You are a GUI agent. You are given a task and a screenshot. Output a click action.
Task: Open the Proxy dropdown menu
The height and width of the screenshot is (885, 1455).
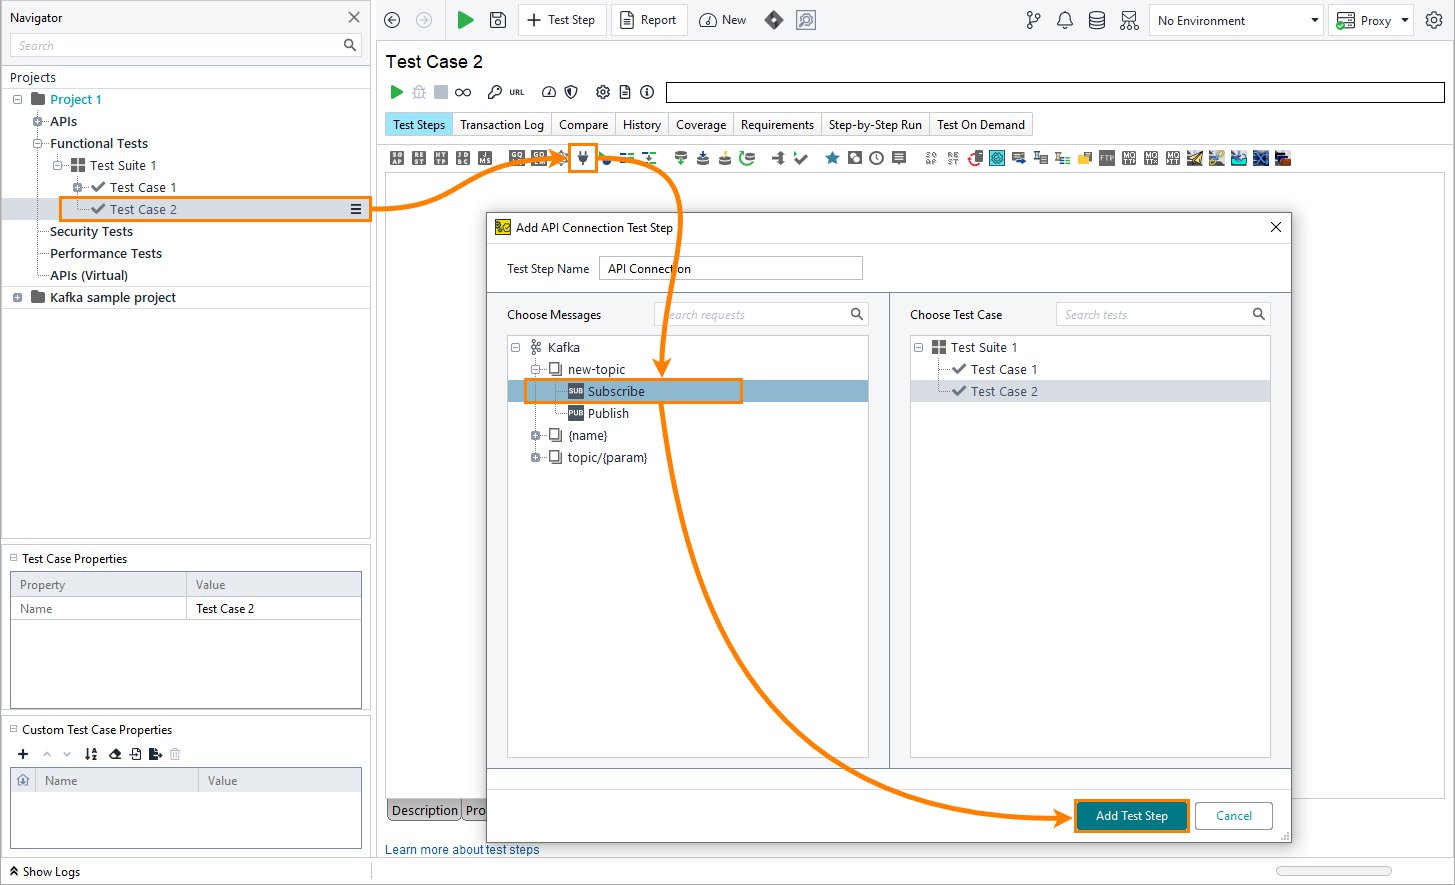tap(1403, 20)
